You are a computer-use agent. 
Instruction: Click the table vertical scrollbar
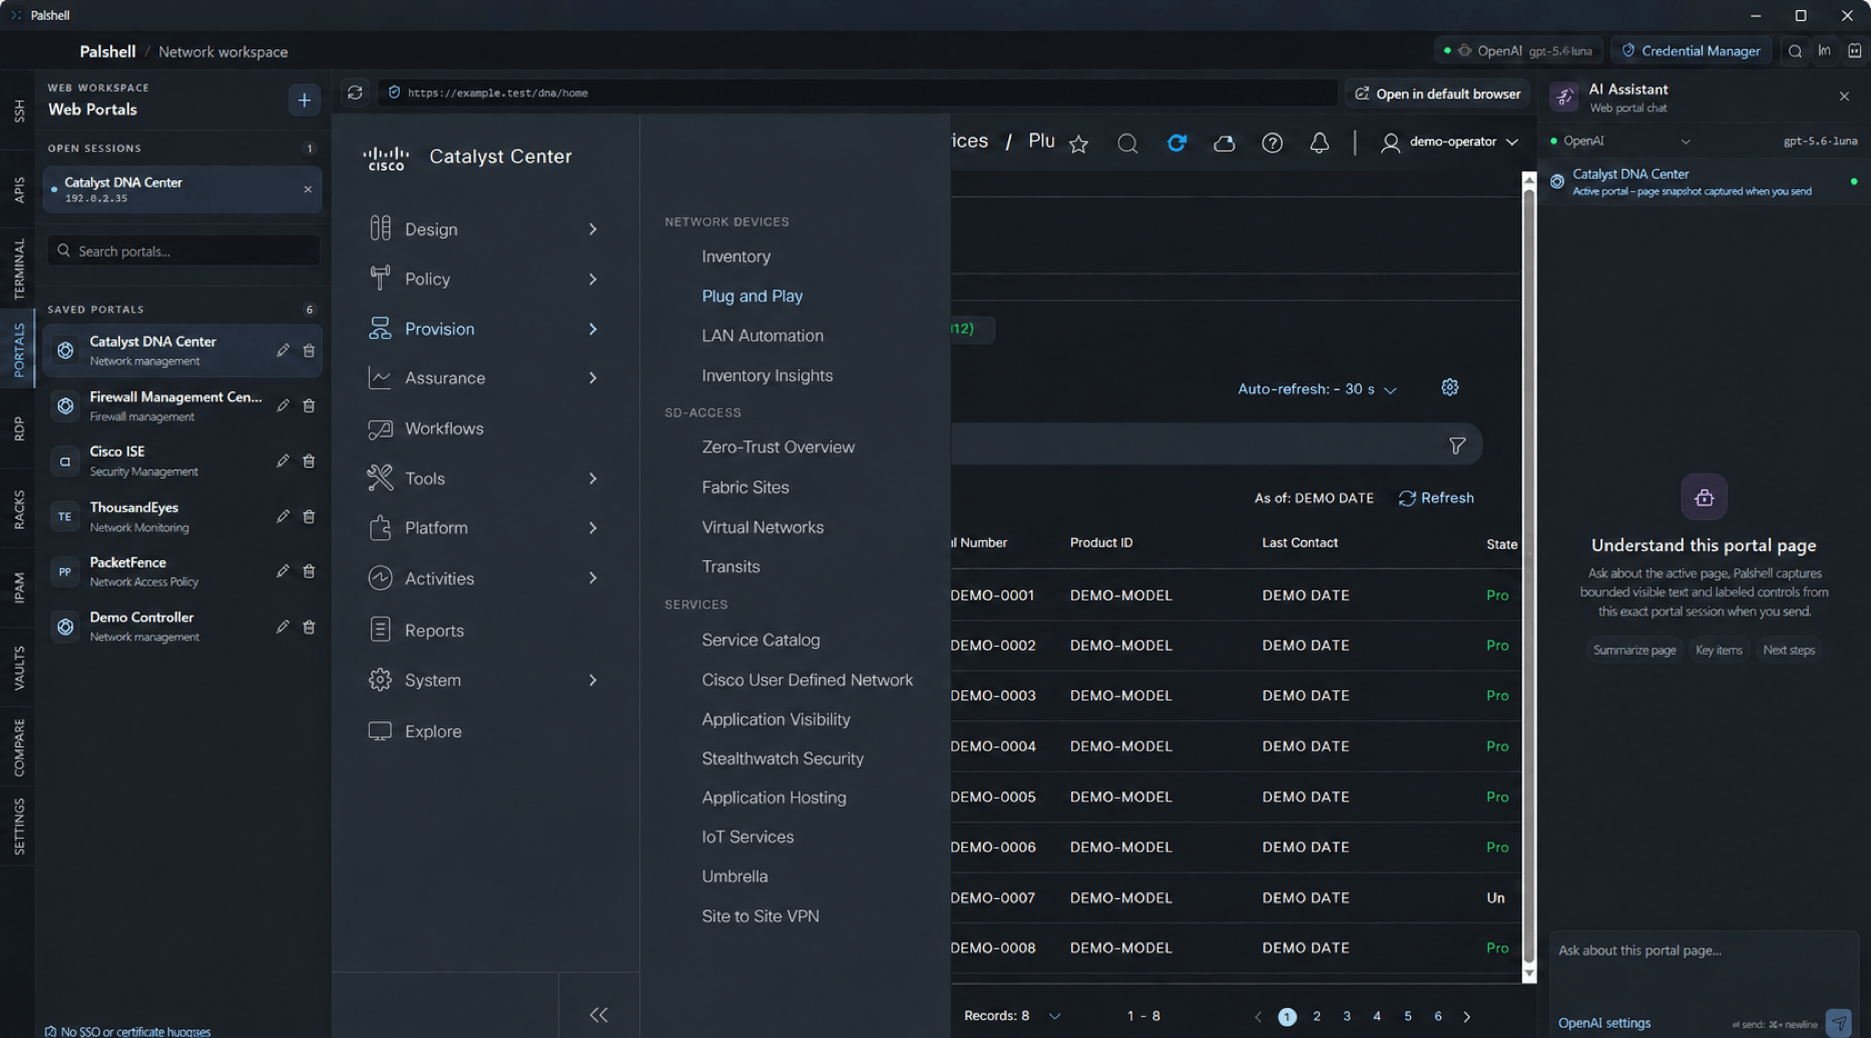click(1529, 577)
